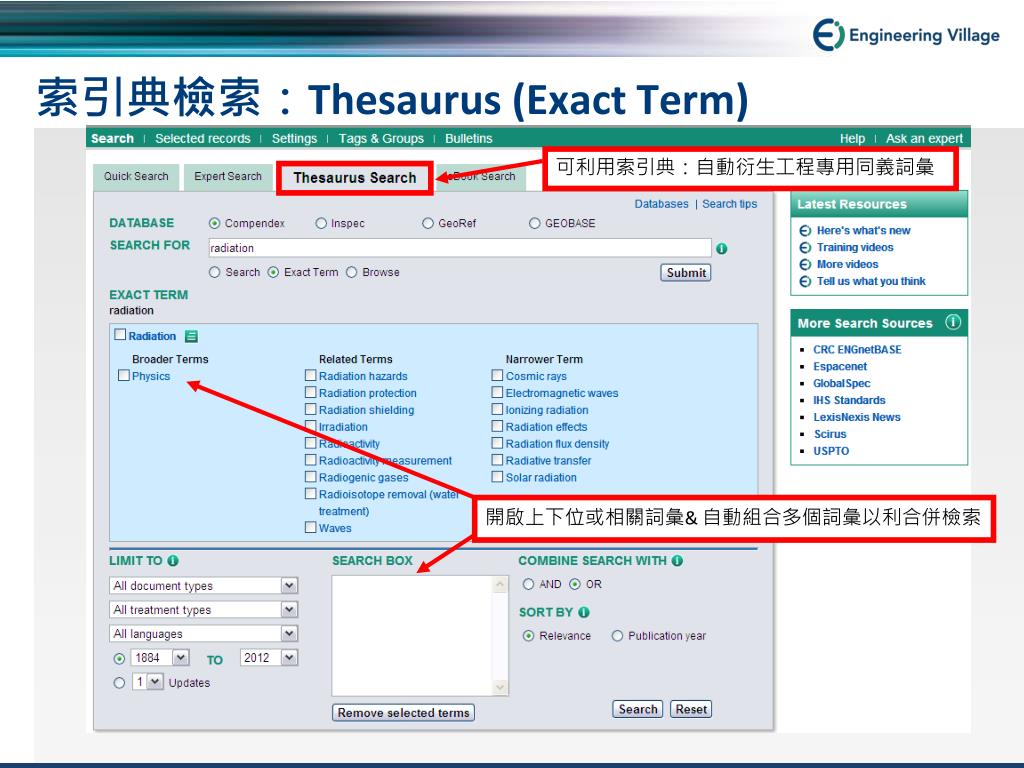Check the Cosmic rays checkbox

[498, 376]
